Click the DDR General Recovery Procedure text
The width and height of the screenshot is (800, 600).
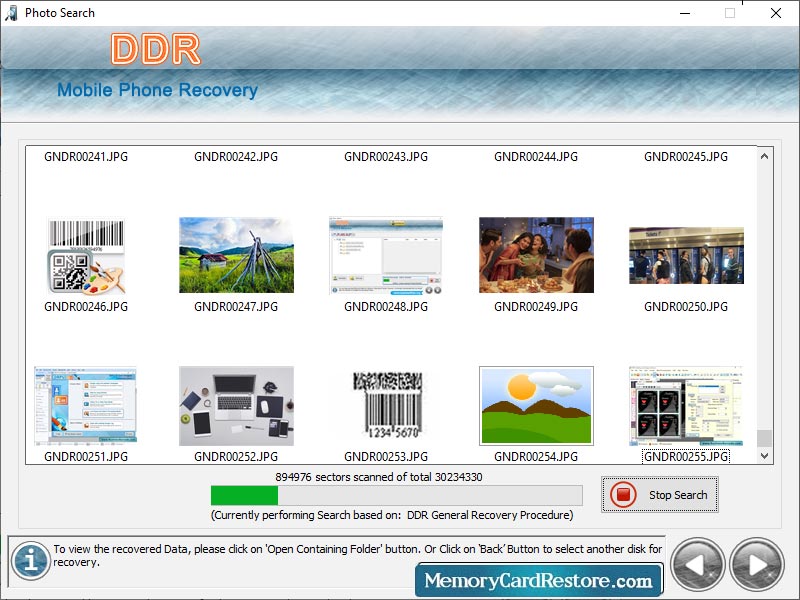coord(490,515)
